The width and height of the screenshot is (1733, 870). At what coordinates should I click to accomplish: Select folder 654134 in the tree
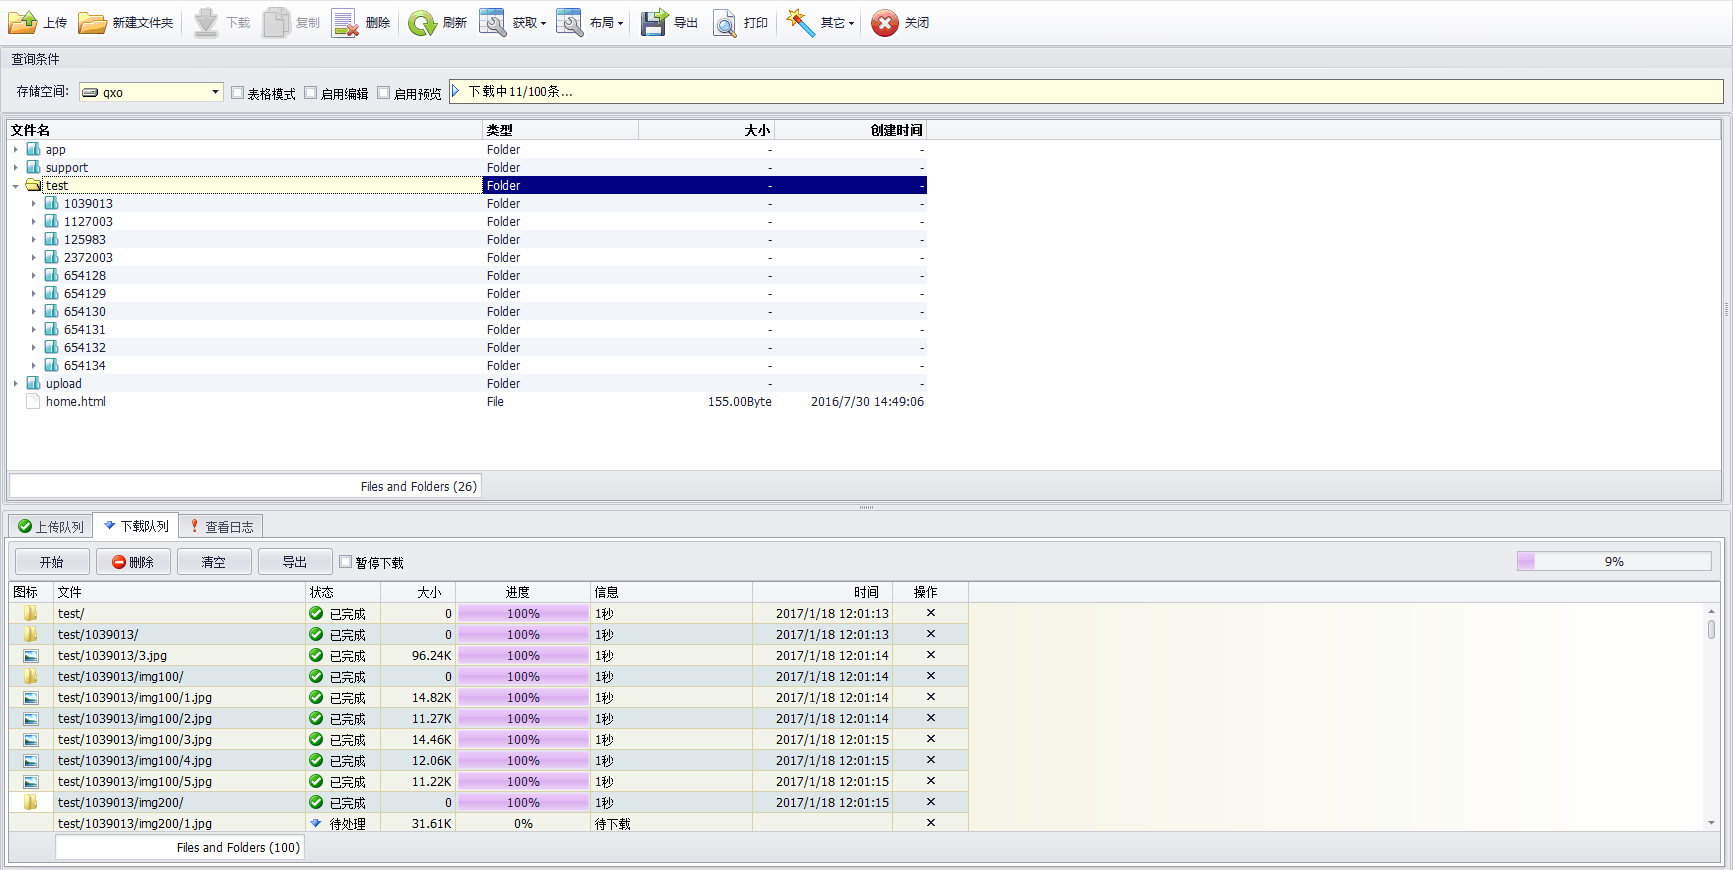(85, 366)
